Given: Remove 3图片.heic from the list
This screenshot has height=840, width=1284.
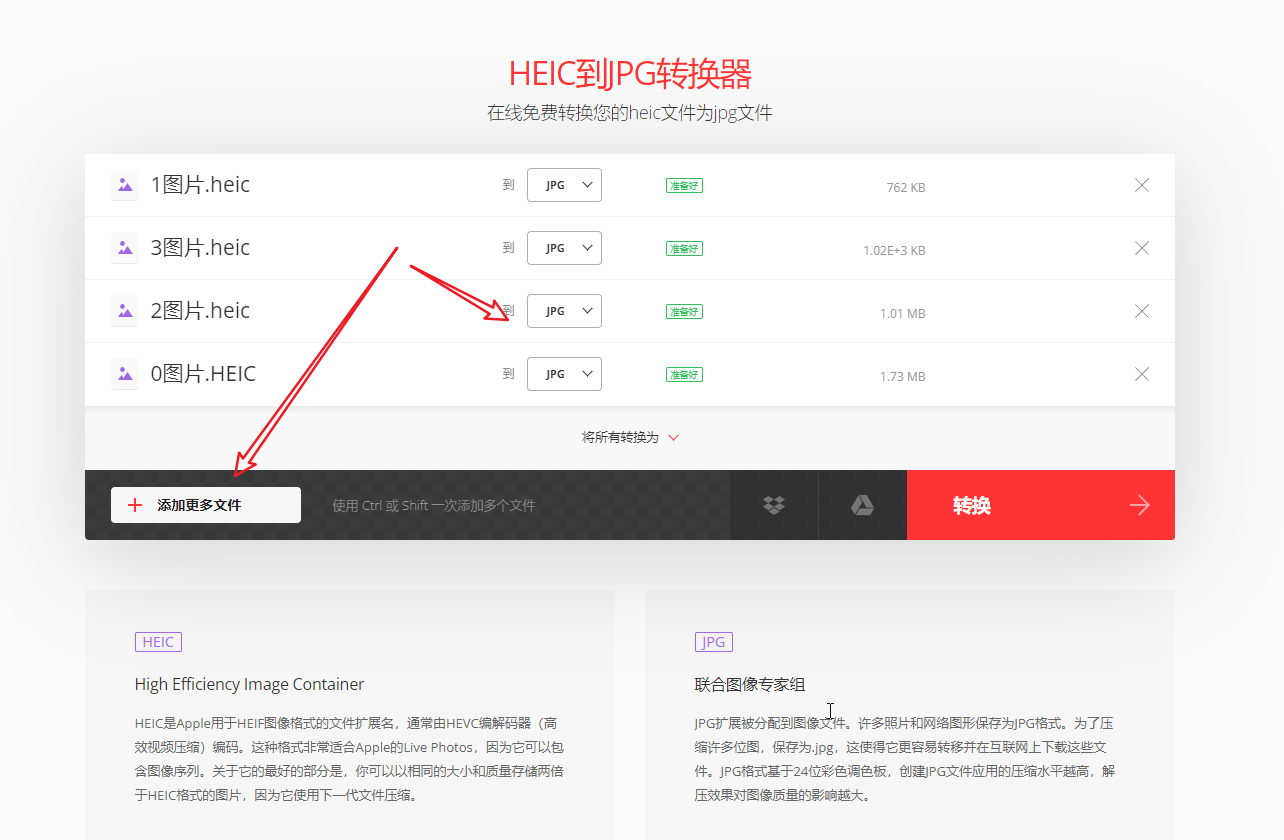Looking at the screenshot, I should [x=1142, y=248].
